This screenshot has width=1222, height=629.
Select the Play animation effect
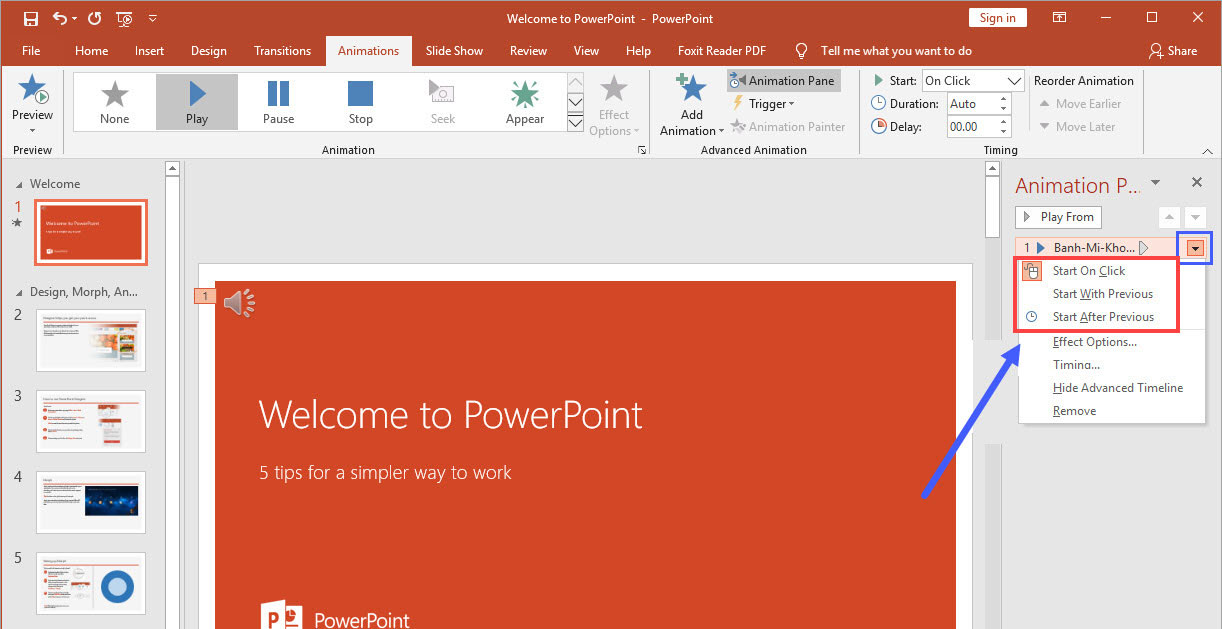point(197,102)
